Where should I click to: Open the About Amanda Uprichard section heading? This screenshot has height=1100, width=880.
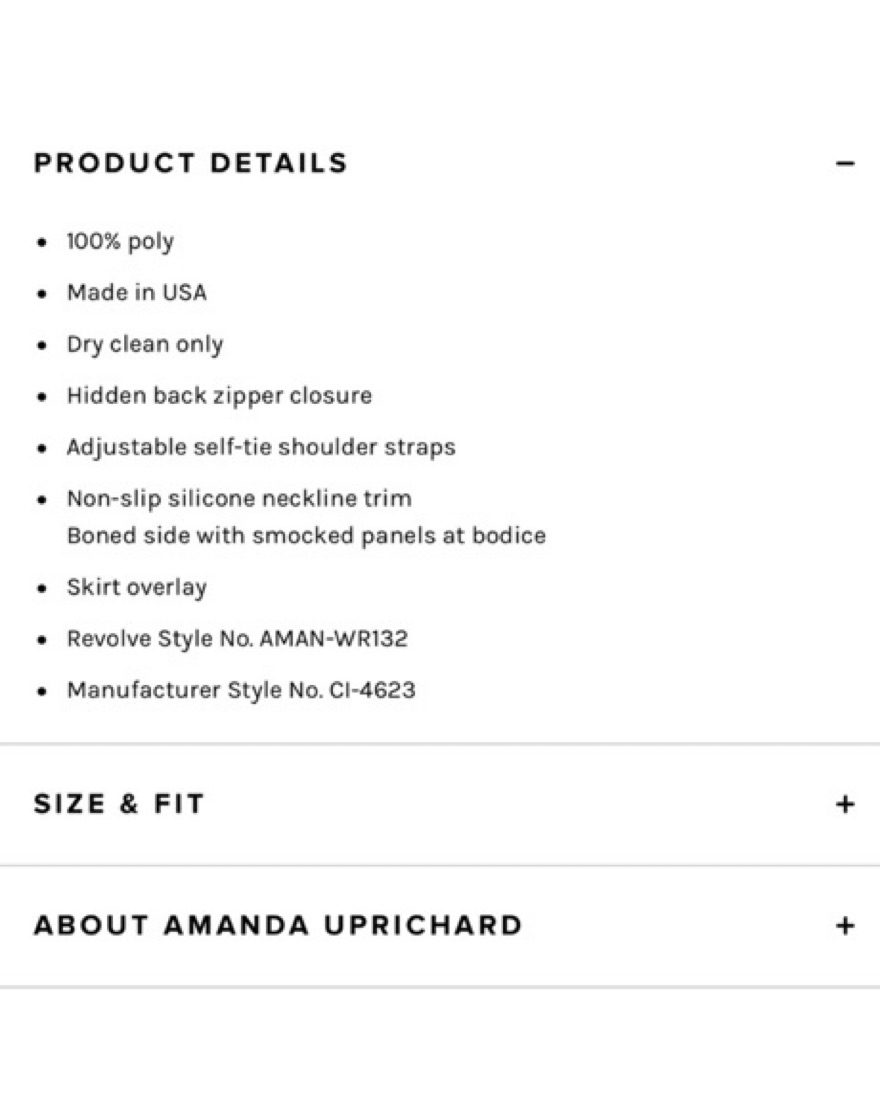278,925
